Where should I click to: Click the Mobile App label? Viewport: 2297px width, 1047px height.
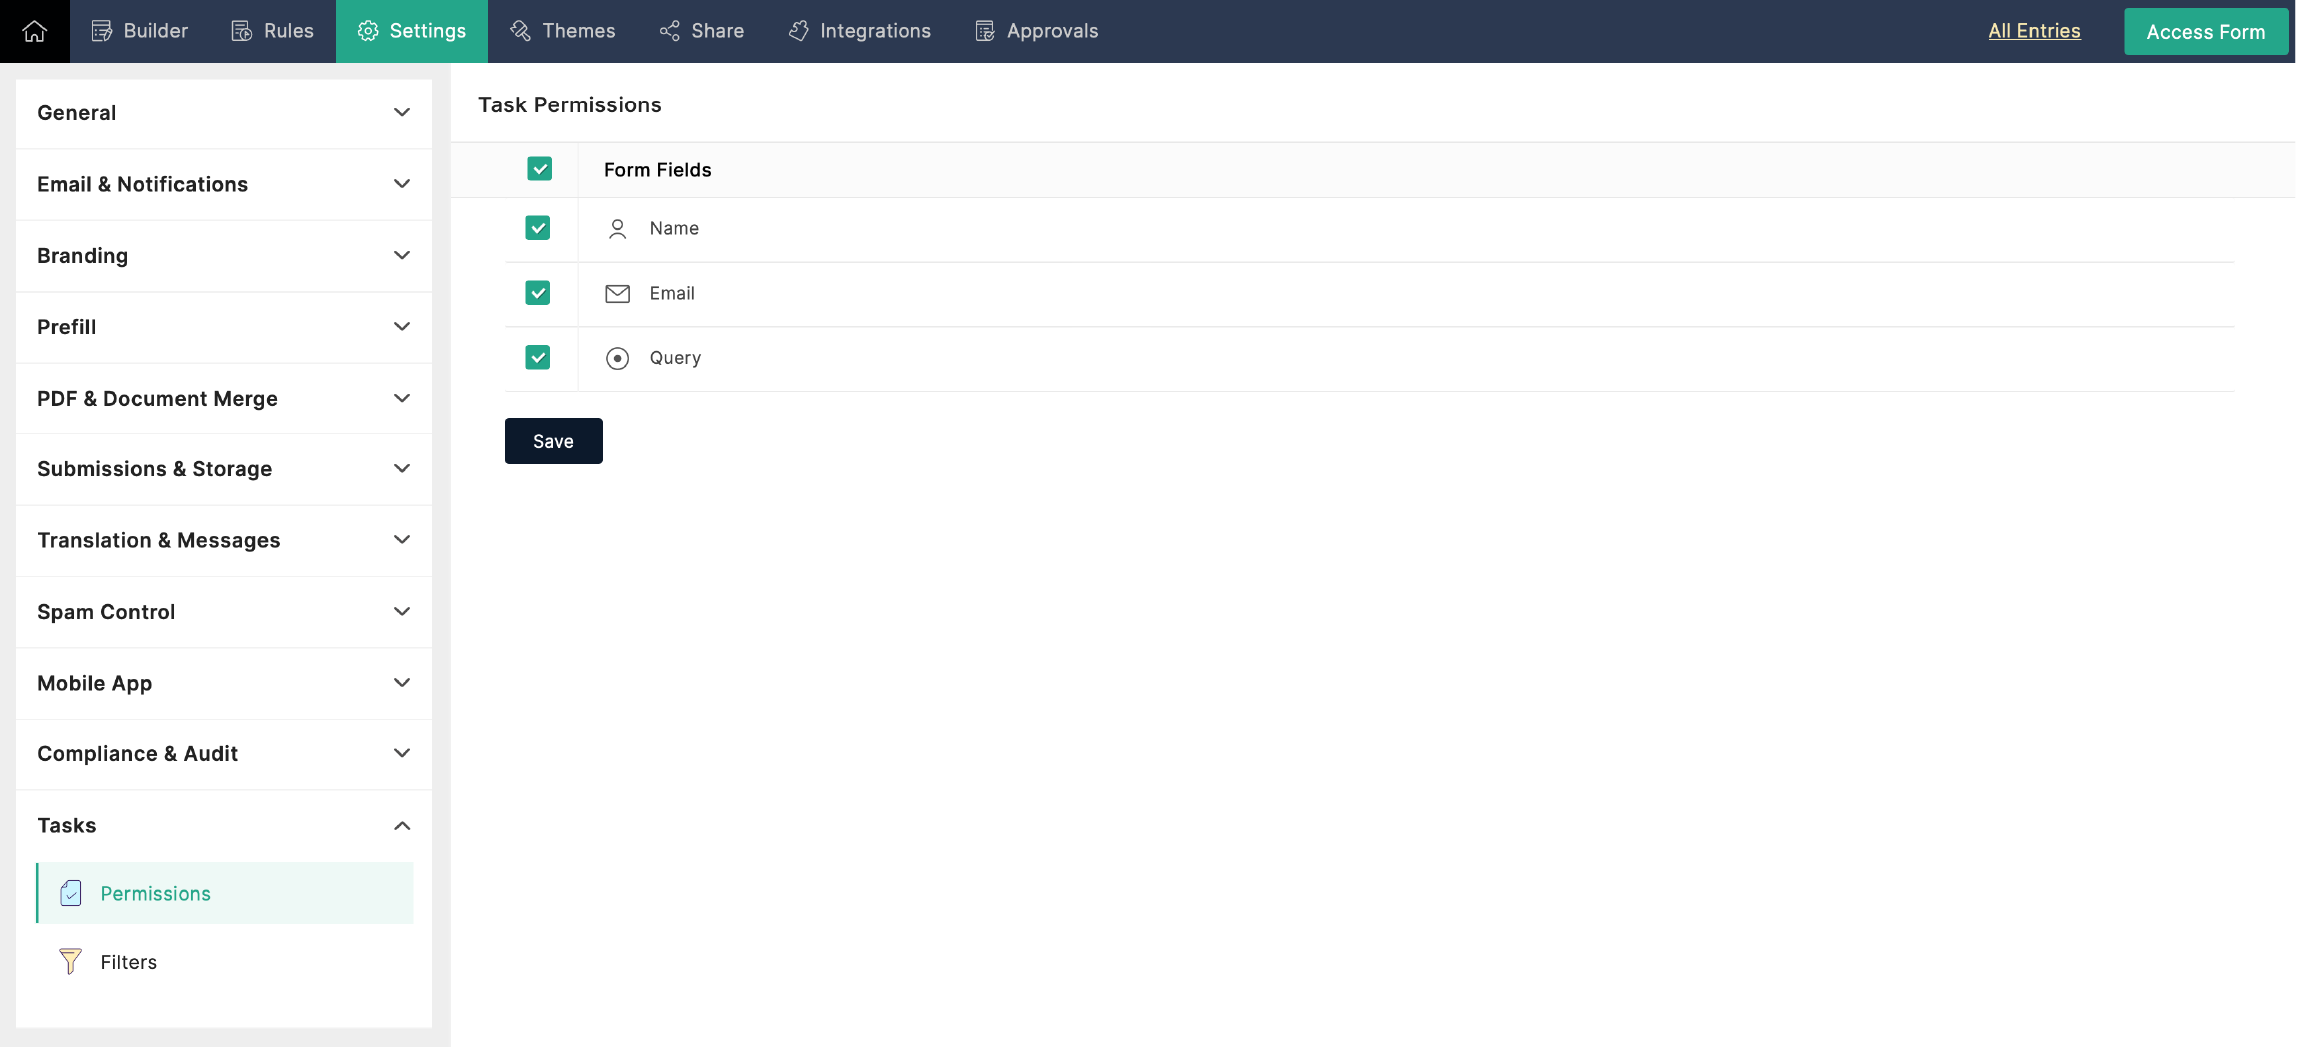tap(95, 683)
